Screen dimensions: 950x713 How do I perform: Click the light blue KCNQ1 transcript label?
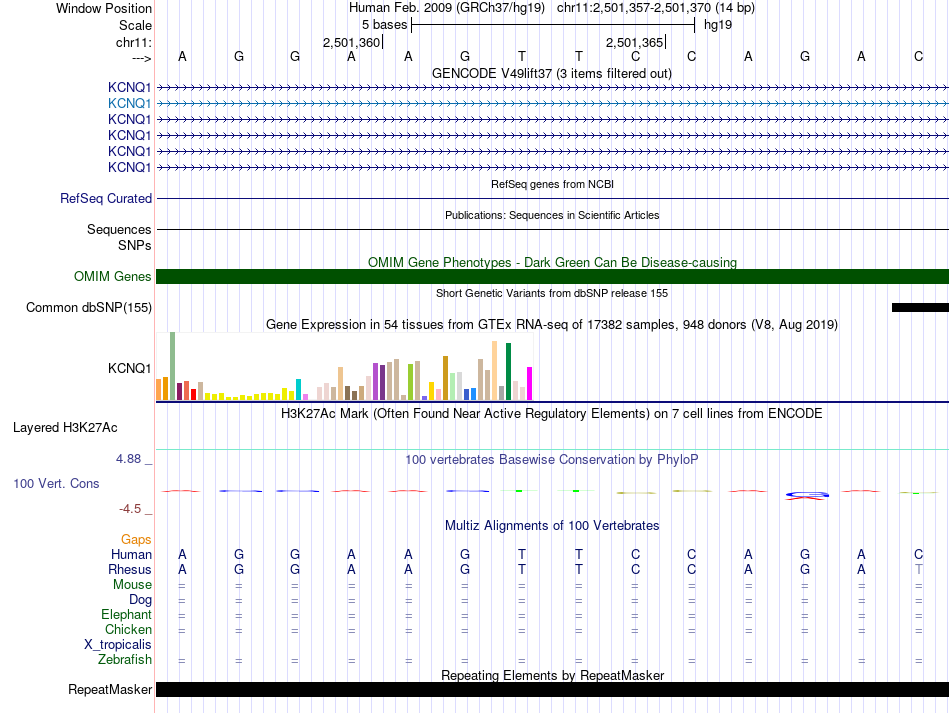(129, 103)
